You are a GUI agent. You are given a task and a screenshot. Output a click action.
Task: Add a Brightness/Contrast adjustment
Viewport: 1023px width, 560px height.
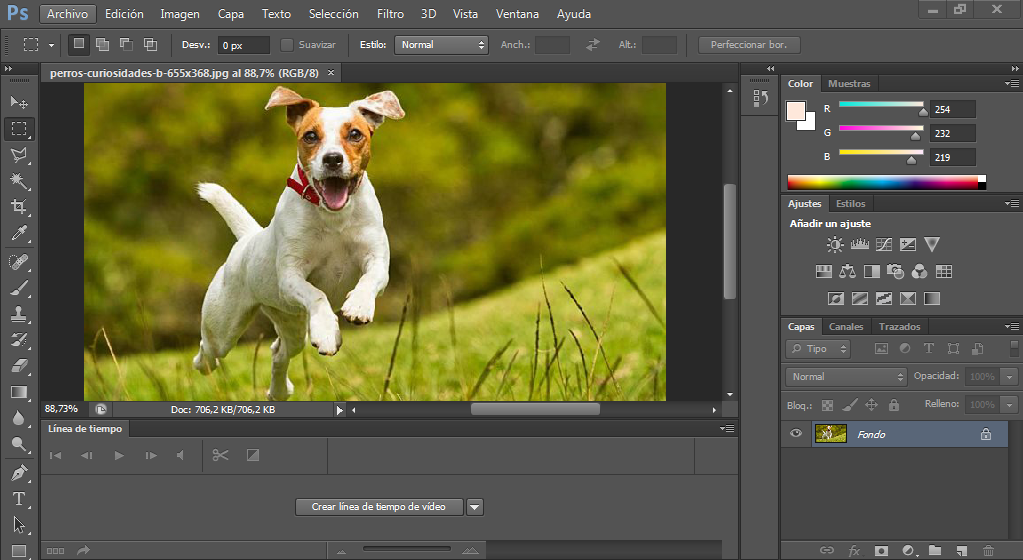tap(834, 245)
